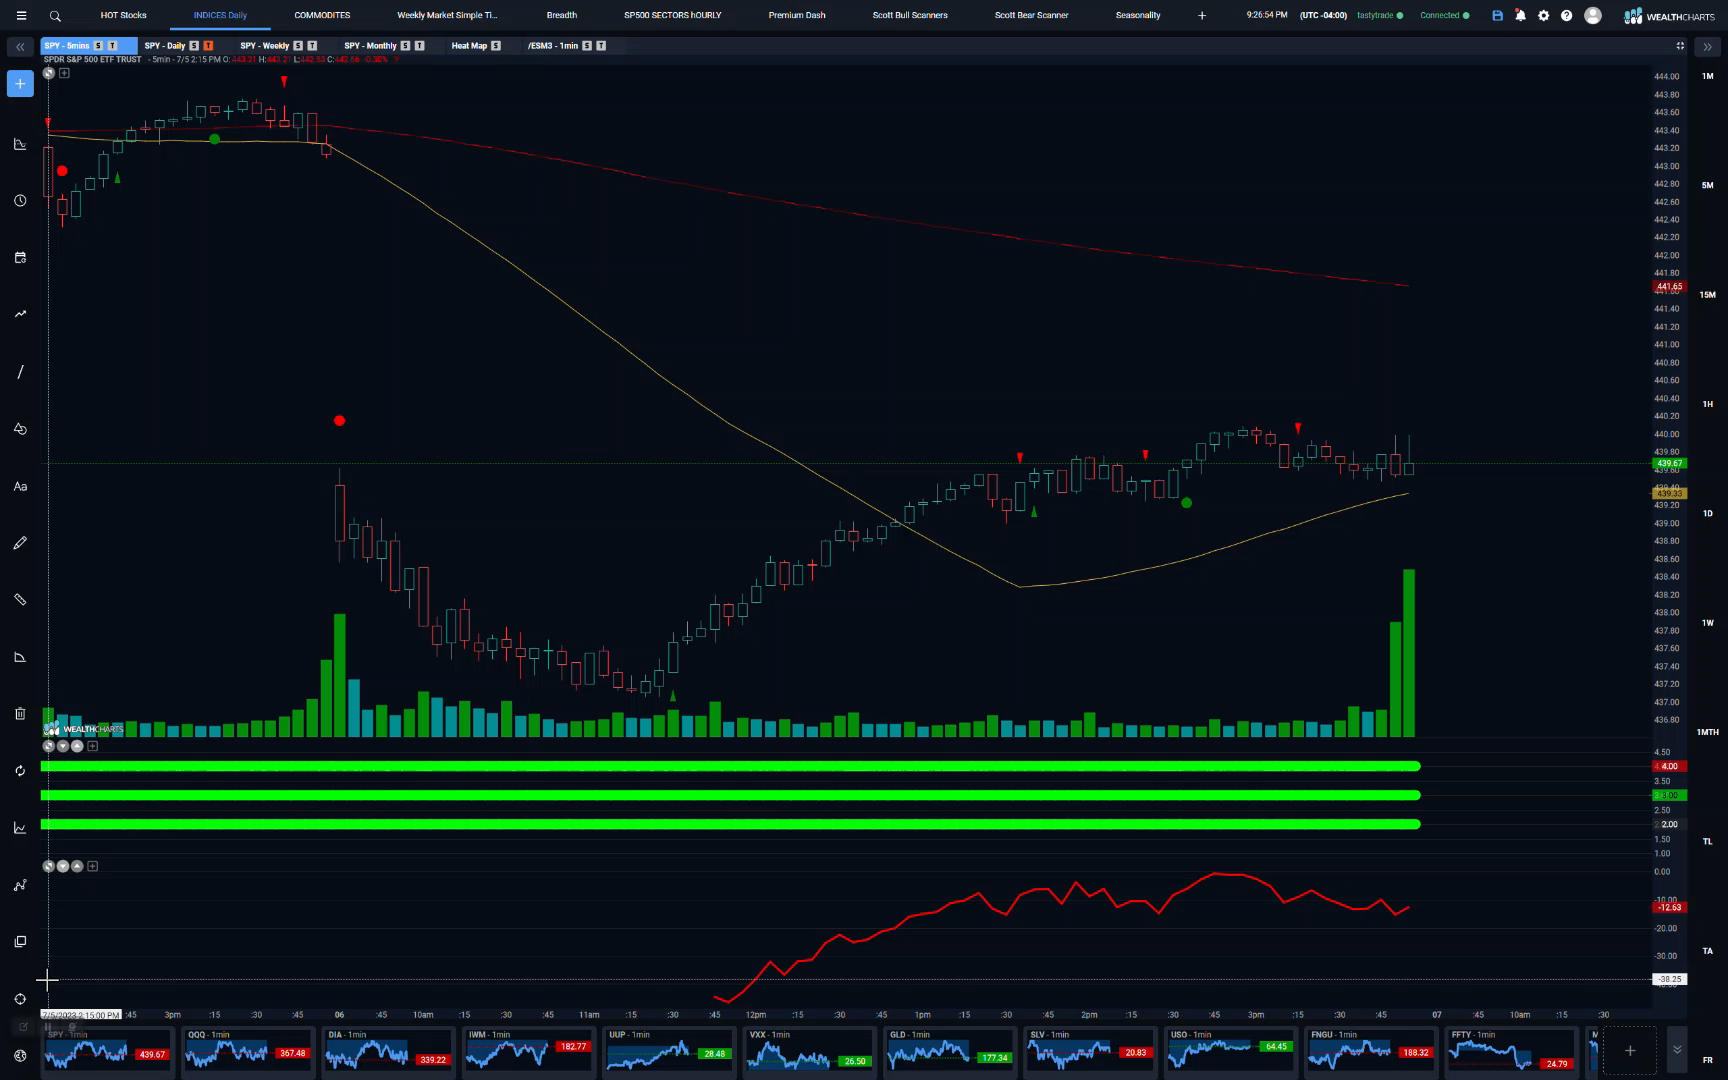
Task: Toggle the orange T button on SPY - Daily
Action: pos(208,46)
